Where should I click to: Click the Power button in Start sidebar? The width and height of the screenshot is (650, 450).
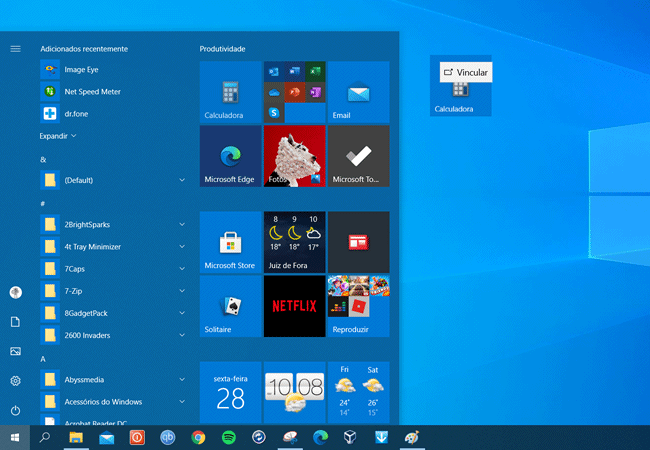coord(15,410)
